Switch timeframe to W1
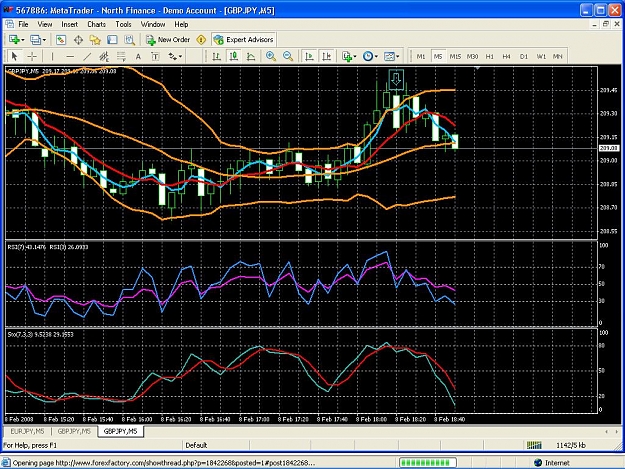The image size is (625, 469). pyautogui.click(x=541, y=56)
